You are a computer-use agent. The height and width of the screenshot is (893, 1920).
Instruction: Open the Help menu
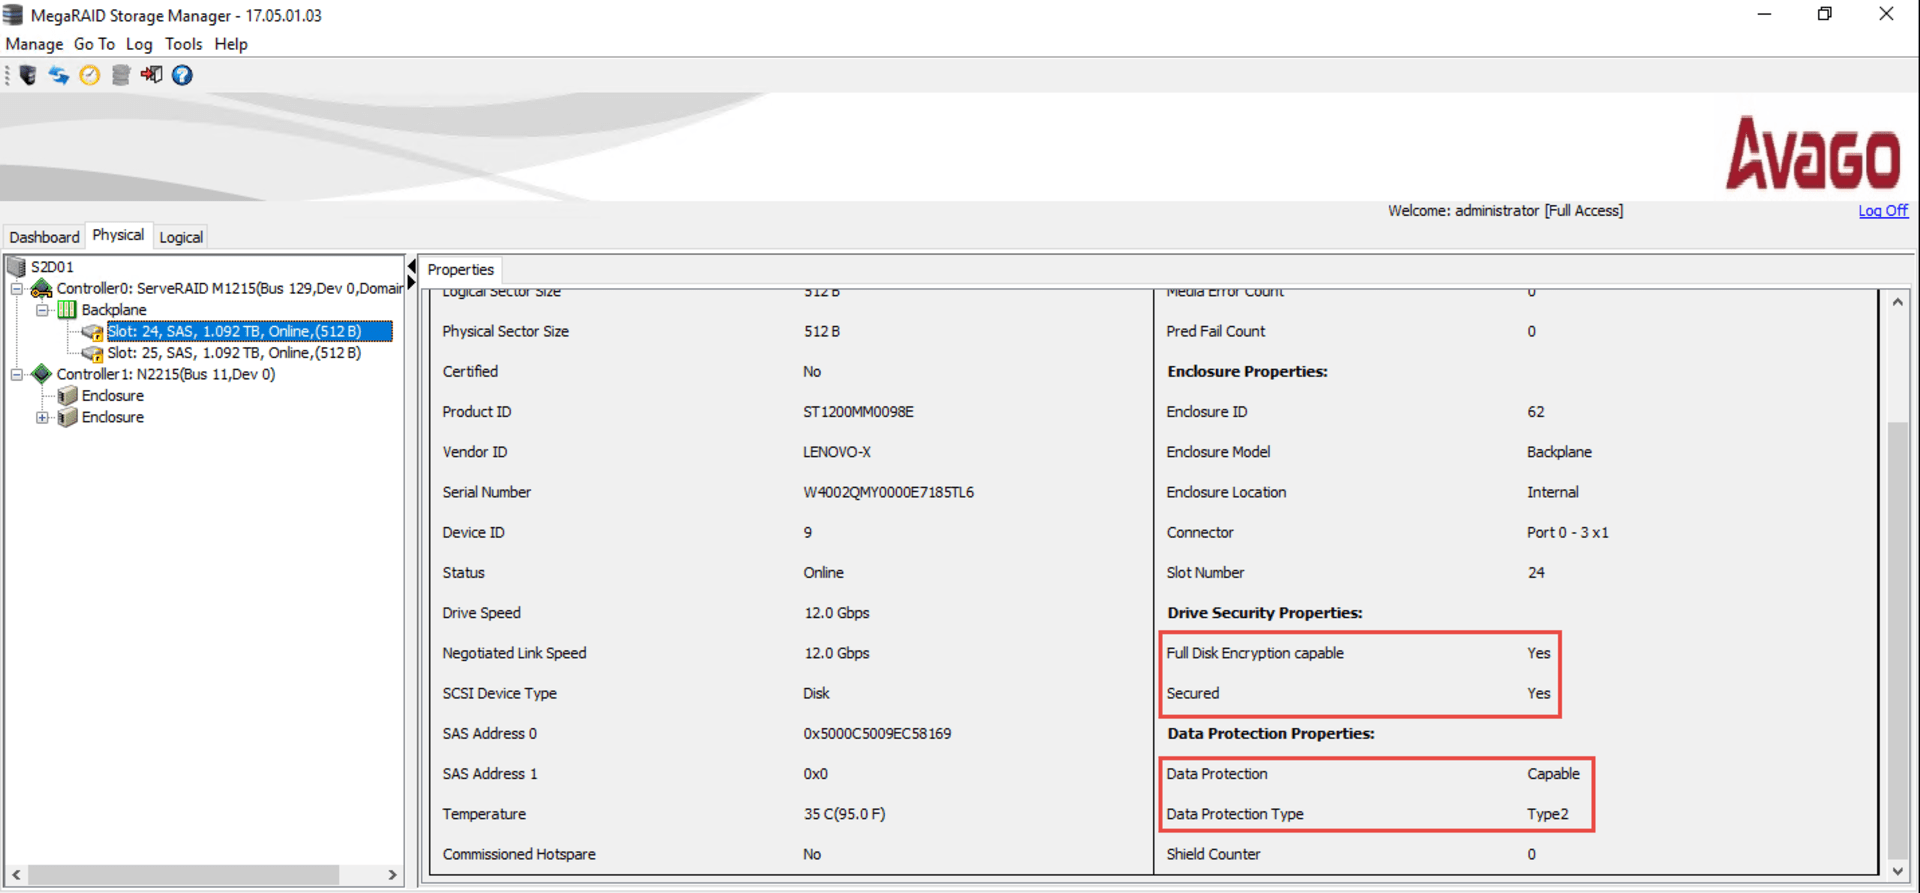[x=231, y=44]
